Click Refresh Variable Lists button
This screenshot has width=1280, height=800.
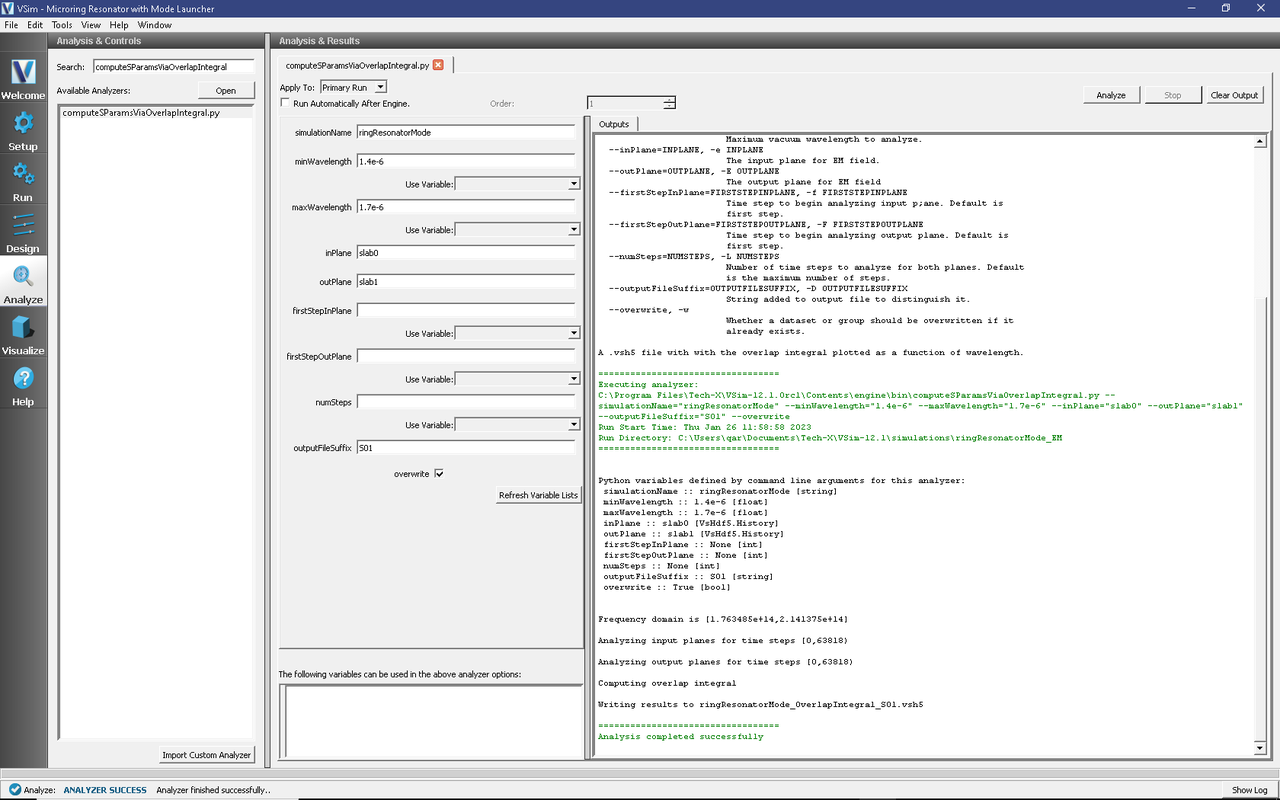pos(538,495)
